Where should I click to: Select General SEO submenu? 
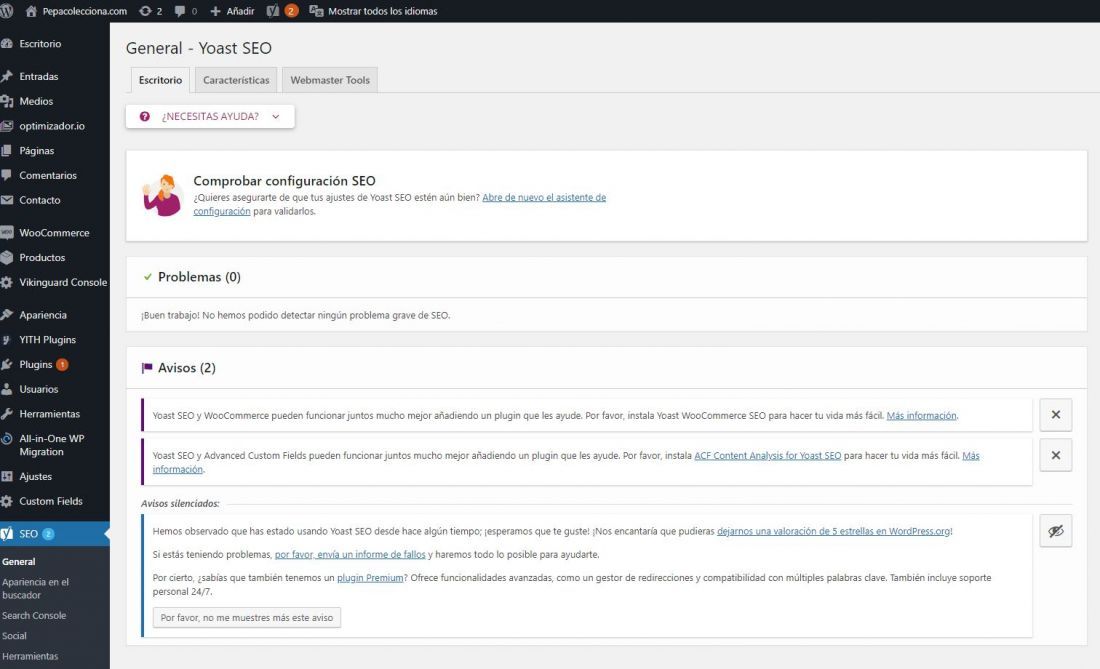click(19, 562)
